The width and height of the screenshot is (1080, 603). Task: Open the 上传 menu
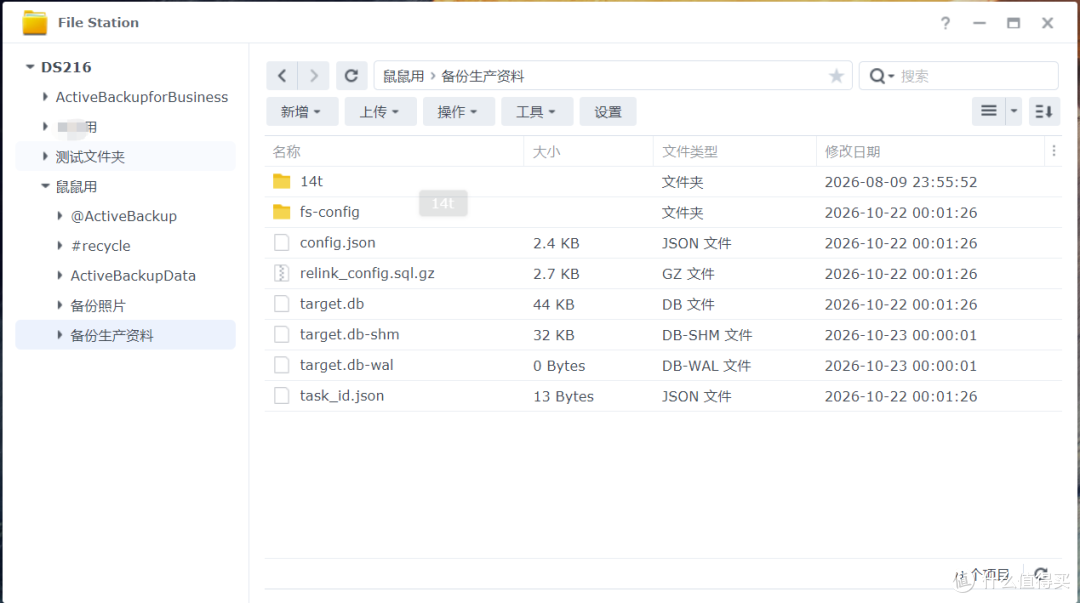(x=380, y=112)
